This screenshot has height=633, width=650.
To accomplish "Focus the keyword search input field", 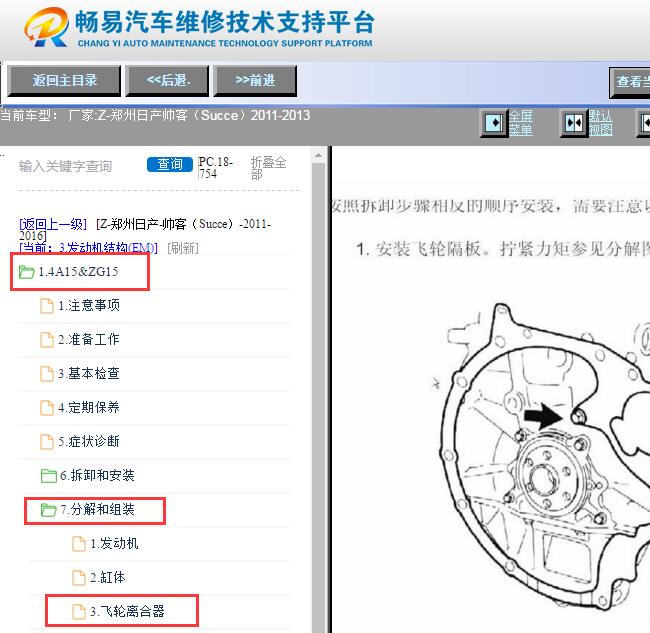I will [79, 166].
